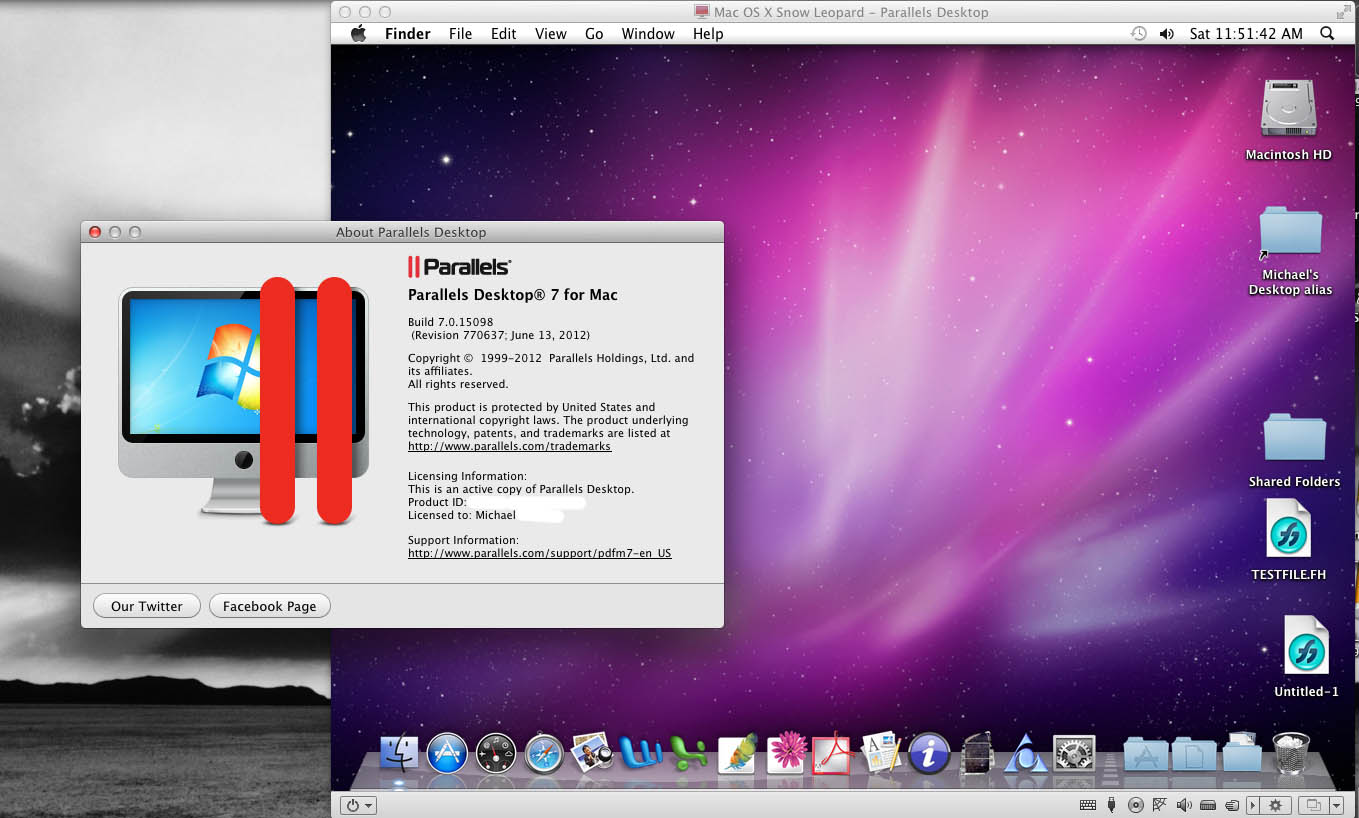
Task: Open the view mode dropdown arrow
Action: 1337,805
